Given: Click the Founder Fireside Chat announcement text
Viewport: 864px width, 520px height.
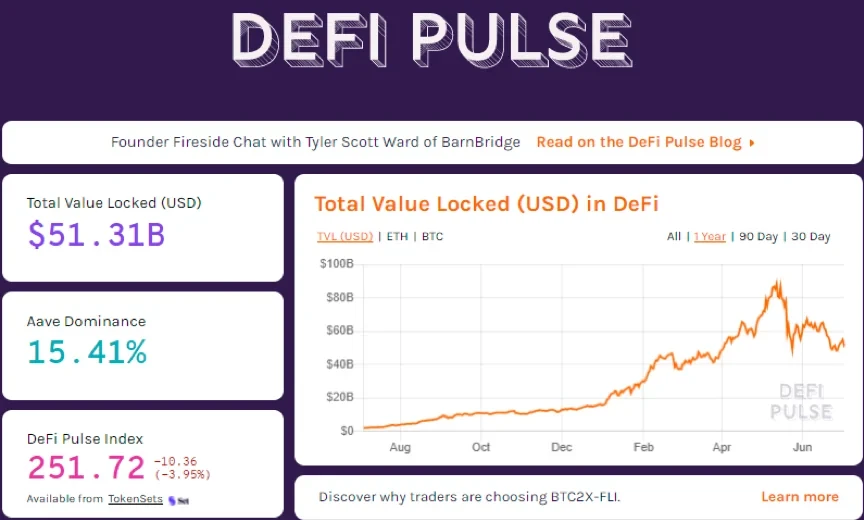Looking at the screenshot, I should tap(316, 142).
